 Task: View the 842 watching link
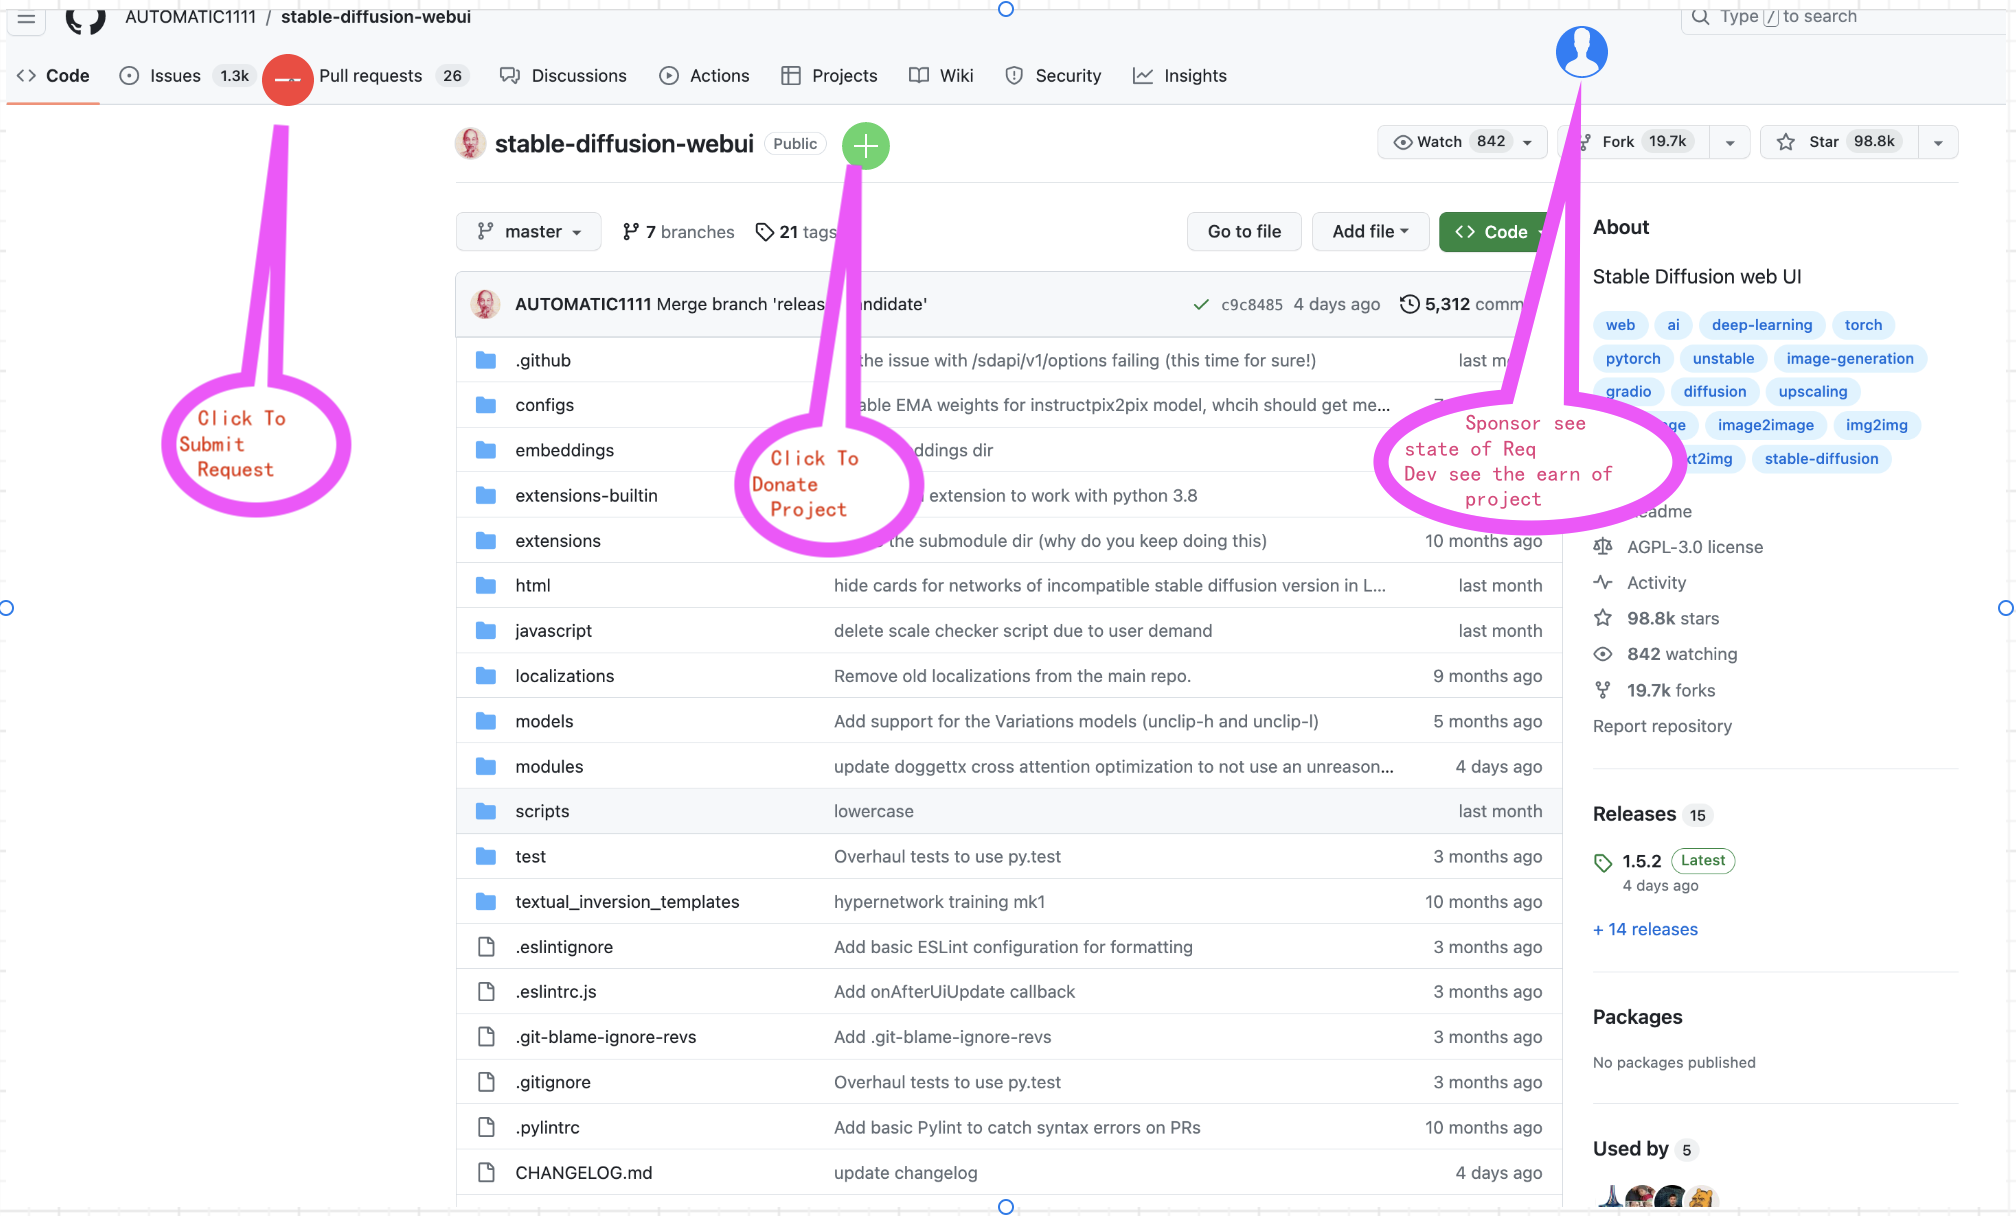point(1682,654)
